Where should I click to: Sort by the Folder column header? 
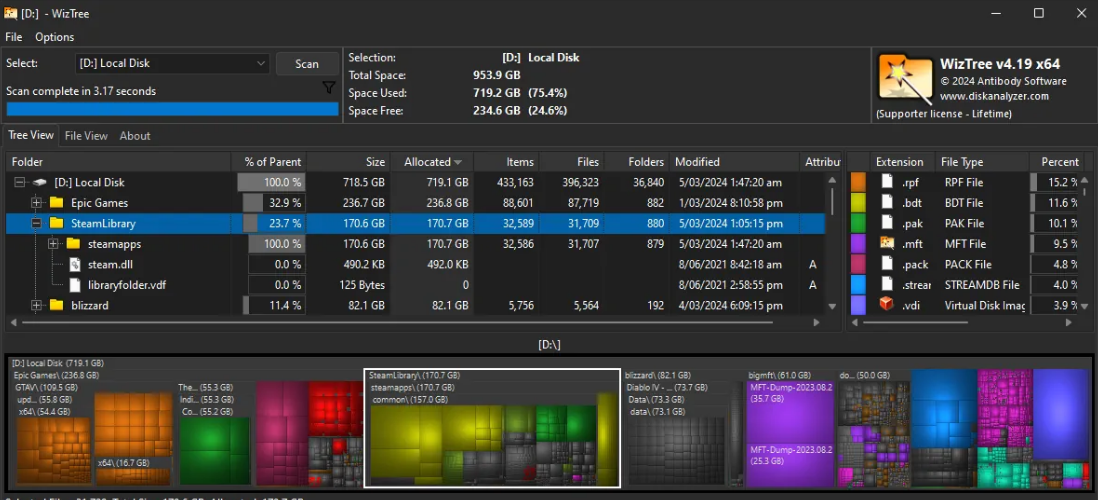[118, 162]
